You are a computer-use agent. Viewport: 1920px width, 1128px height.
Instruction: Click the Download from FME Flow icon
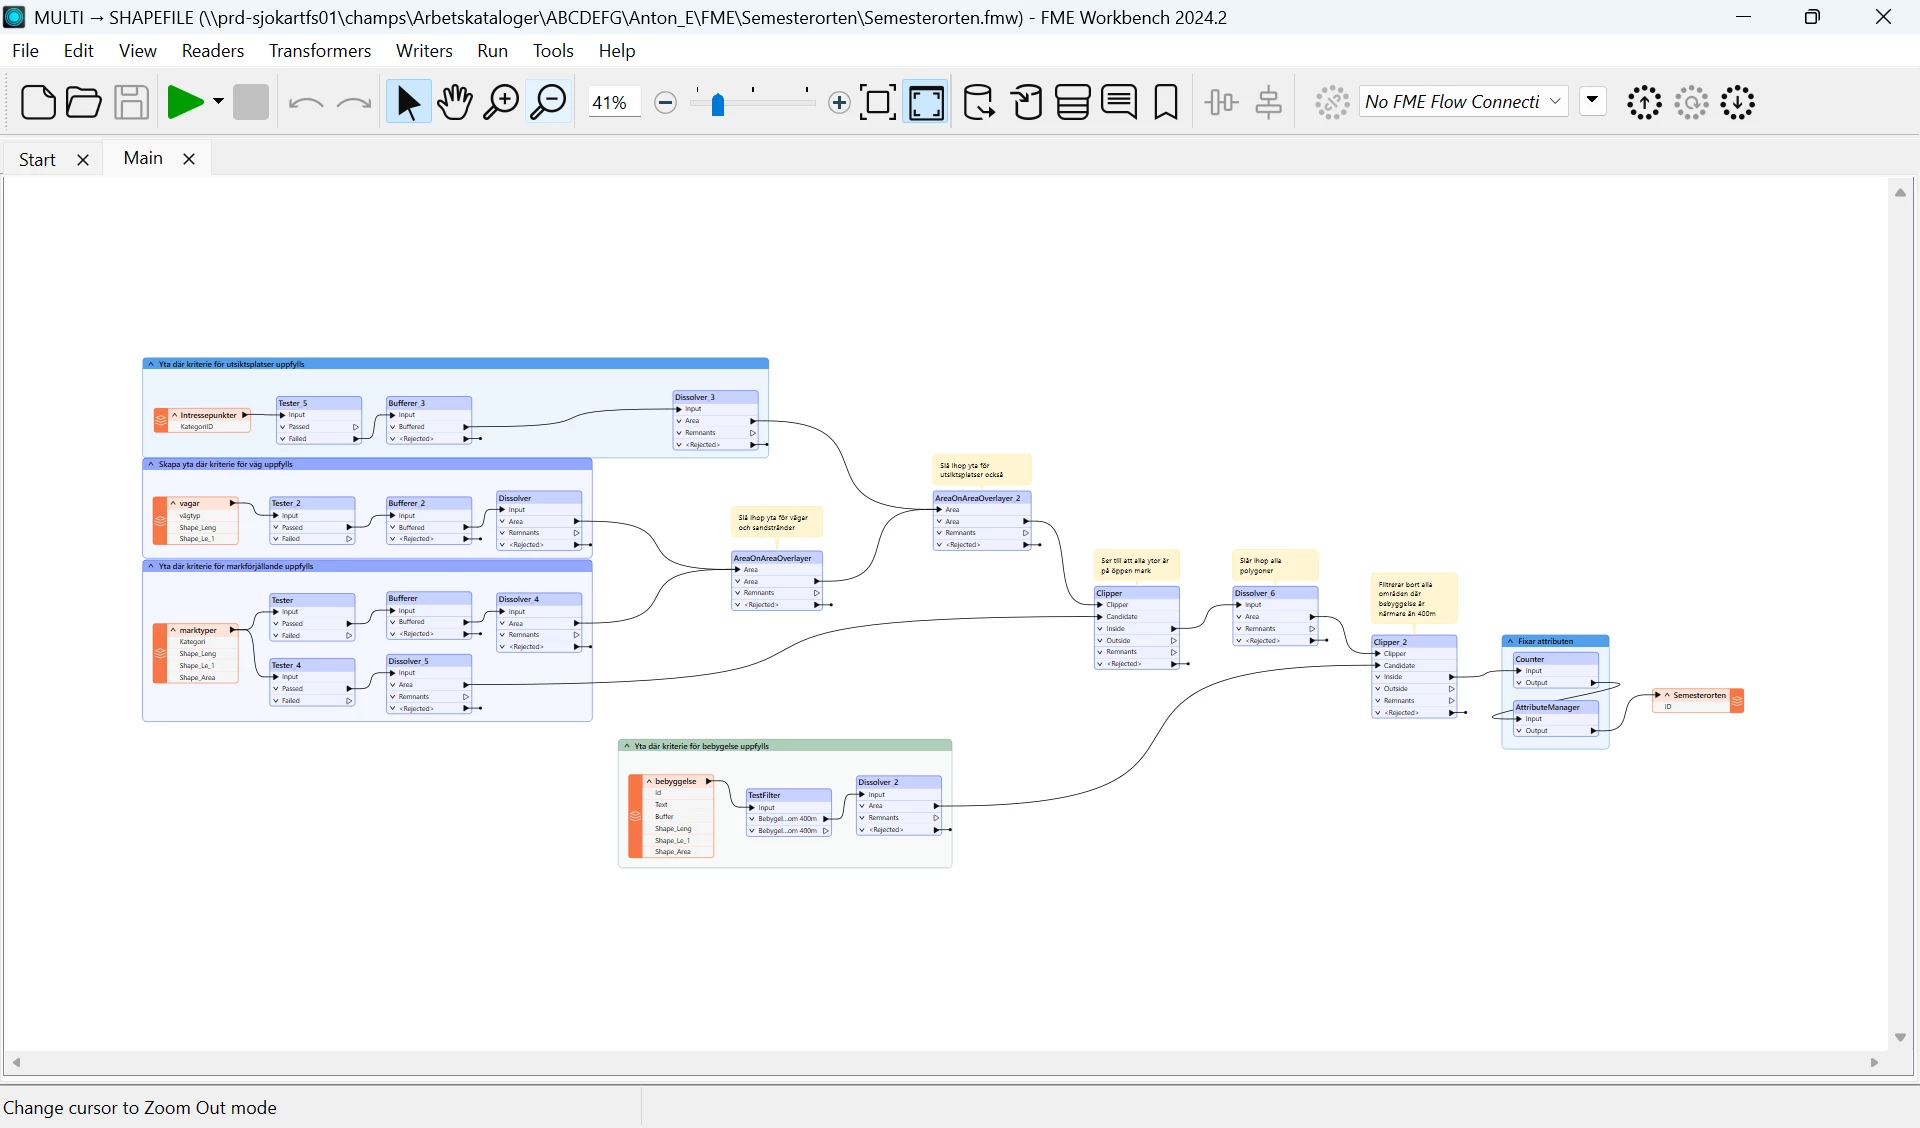1738,102
